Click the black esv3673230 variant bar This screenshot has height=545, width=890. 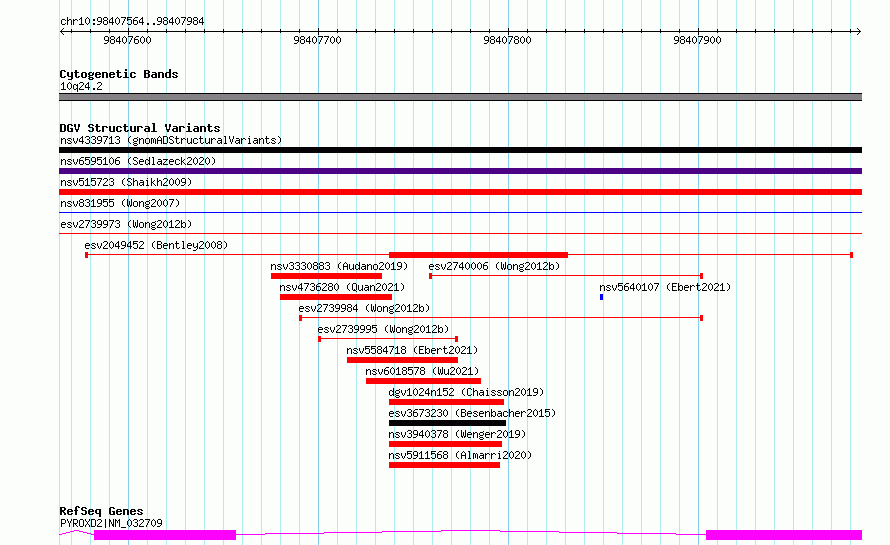447,423
